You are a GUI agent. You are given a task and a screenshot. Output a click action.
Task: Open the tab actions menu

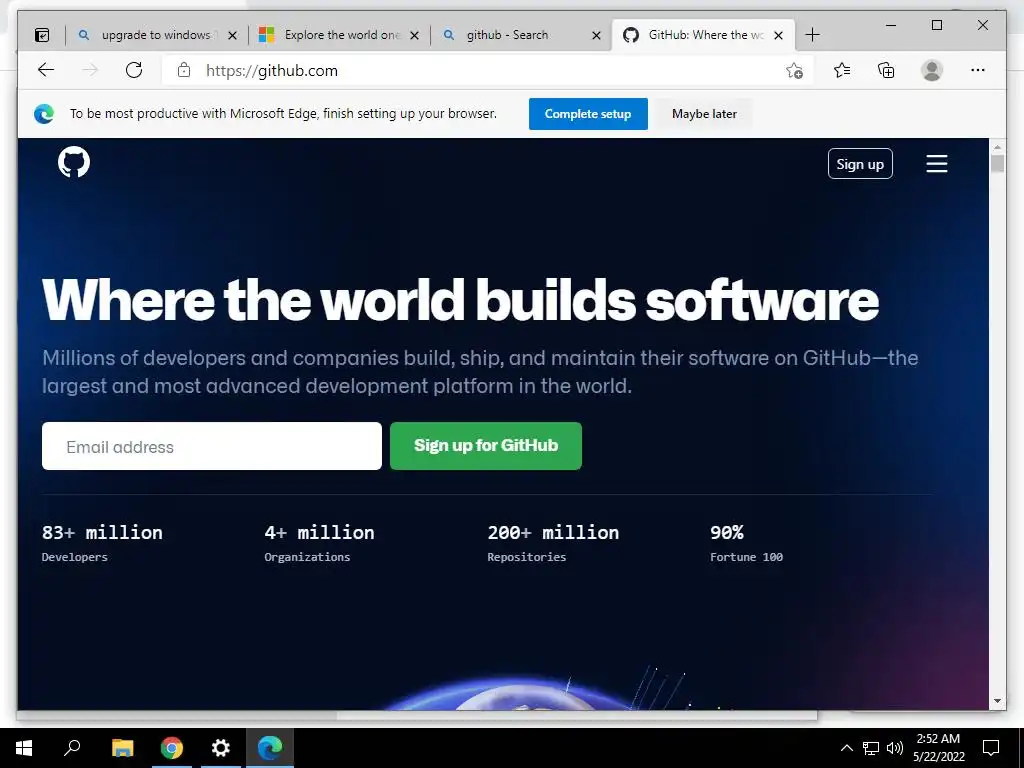pos(42,35)
